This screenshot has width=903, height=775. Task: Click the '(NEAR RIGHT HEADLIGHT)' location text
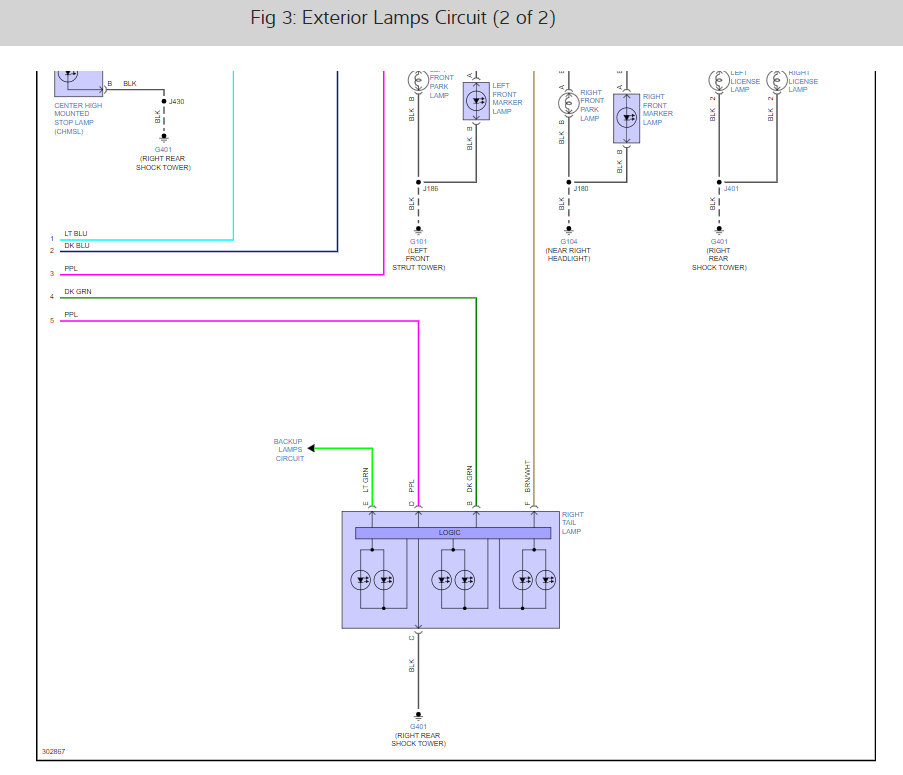(x=568, y=254)
